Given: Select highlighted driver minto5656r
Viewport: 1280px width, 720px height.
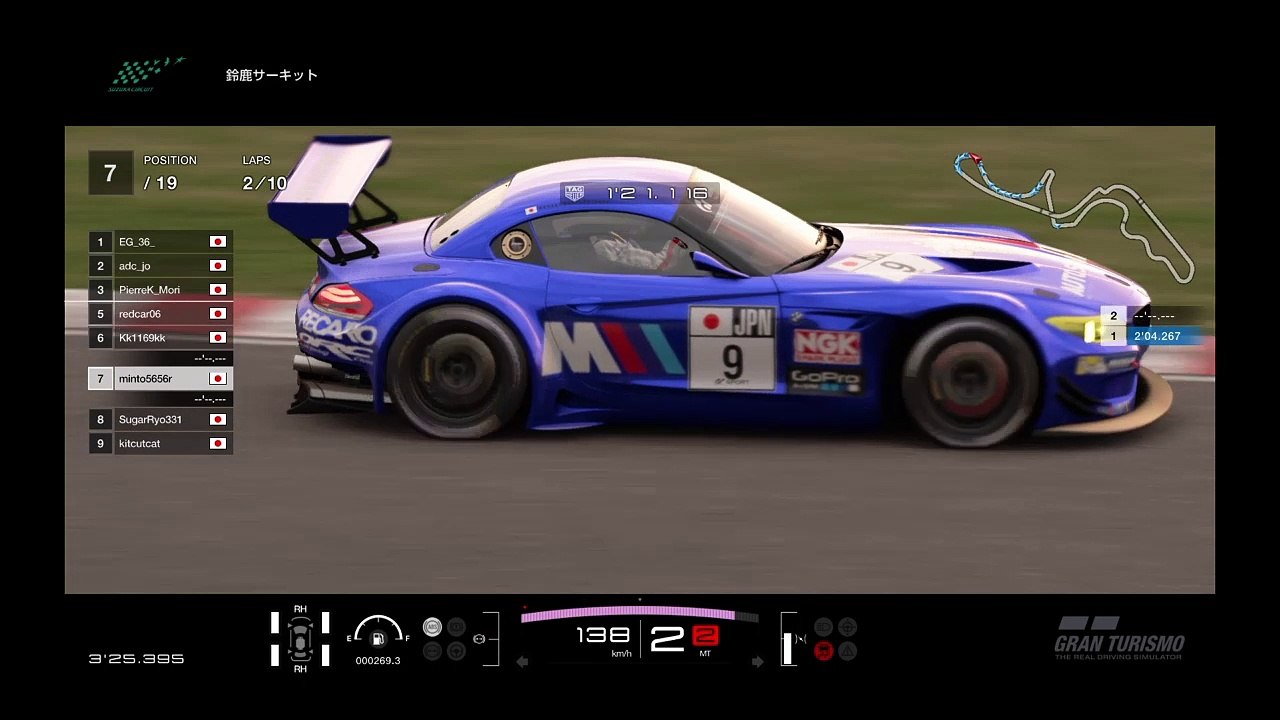Looking at the screenshot, I should click(160, 379).
